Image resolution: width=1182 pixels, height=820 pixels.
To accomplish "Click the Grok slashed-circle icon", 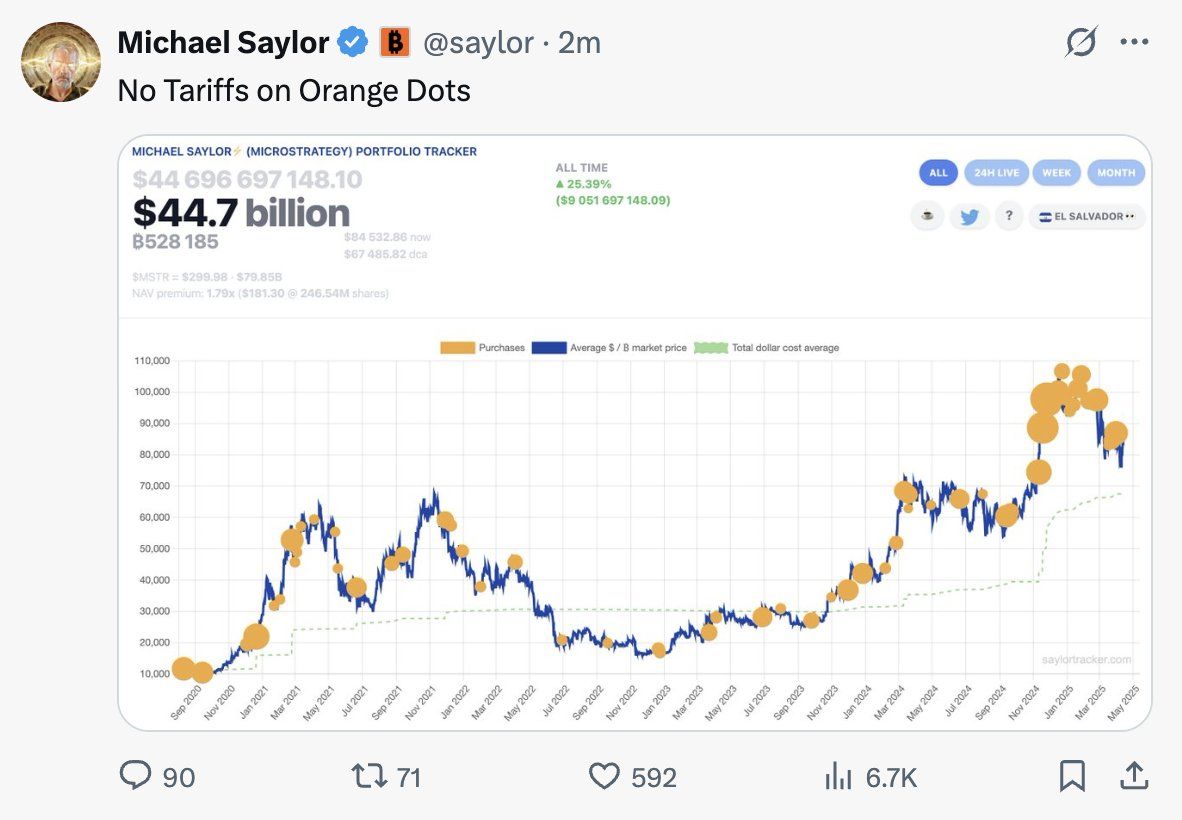I will coord(1081,42).
